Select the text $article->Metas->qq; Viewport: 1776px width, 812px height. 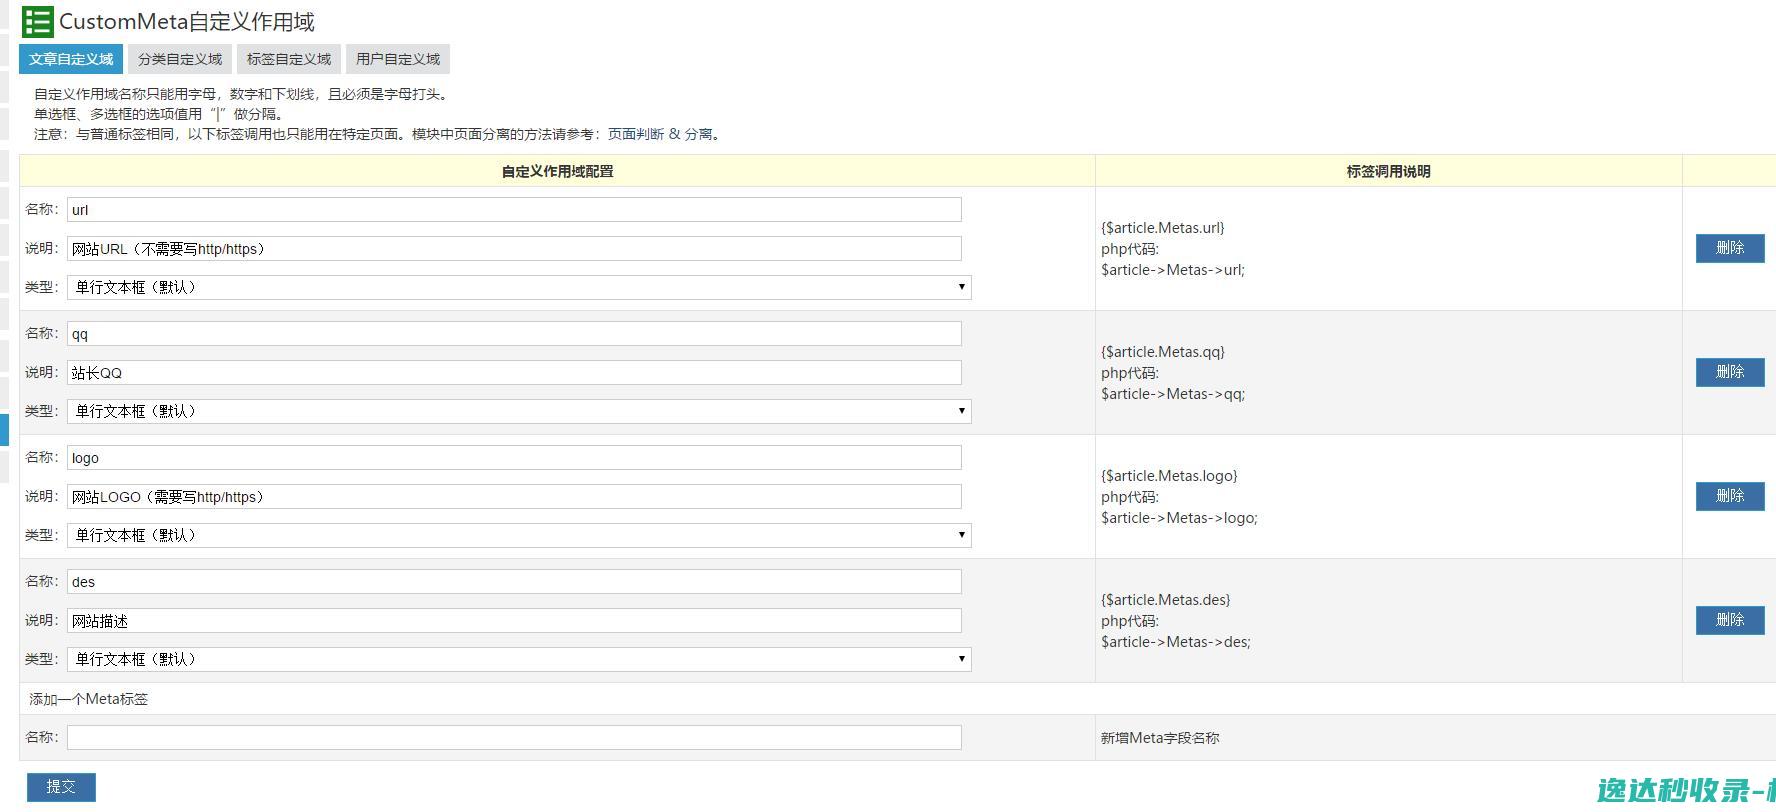tap(1173, 394)
